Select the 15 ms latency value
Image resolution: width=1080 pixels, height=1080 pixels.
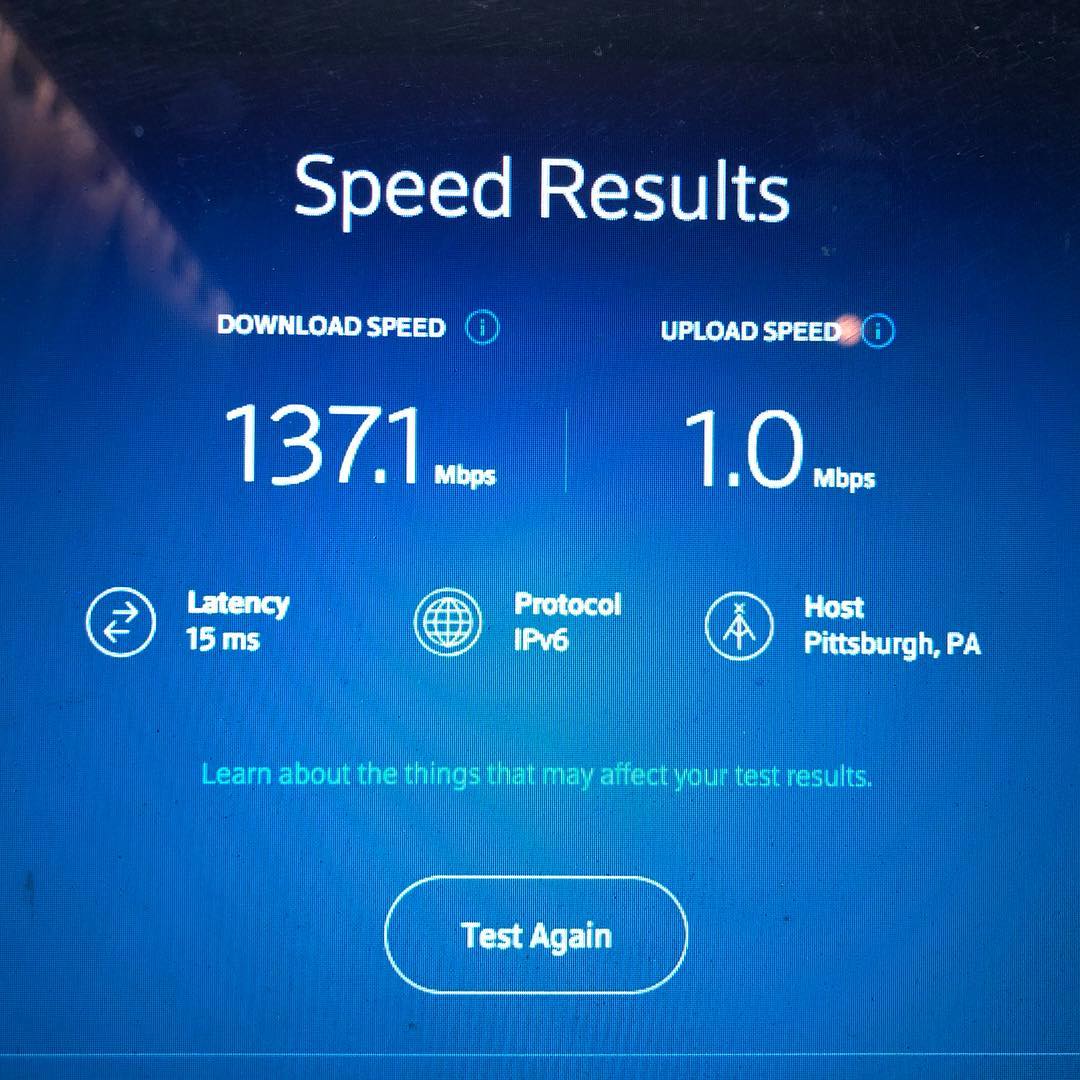click(222, 639)
